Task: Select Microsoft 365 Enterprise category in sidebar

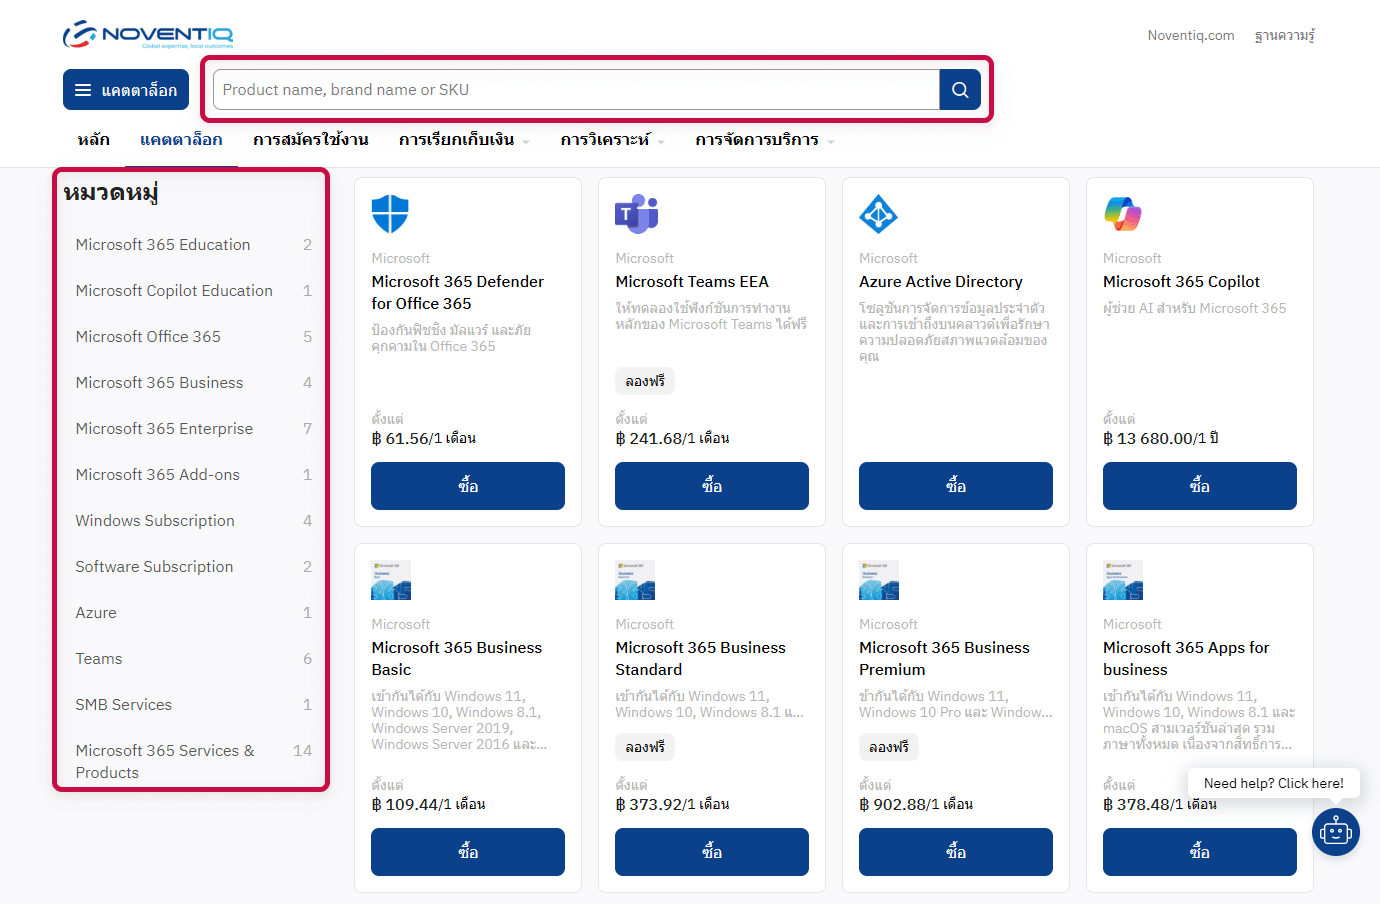Action: click(163, 428)
